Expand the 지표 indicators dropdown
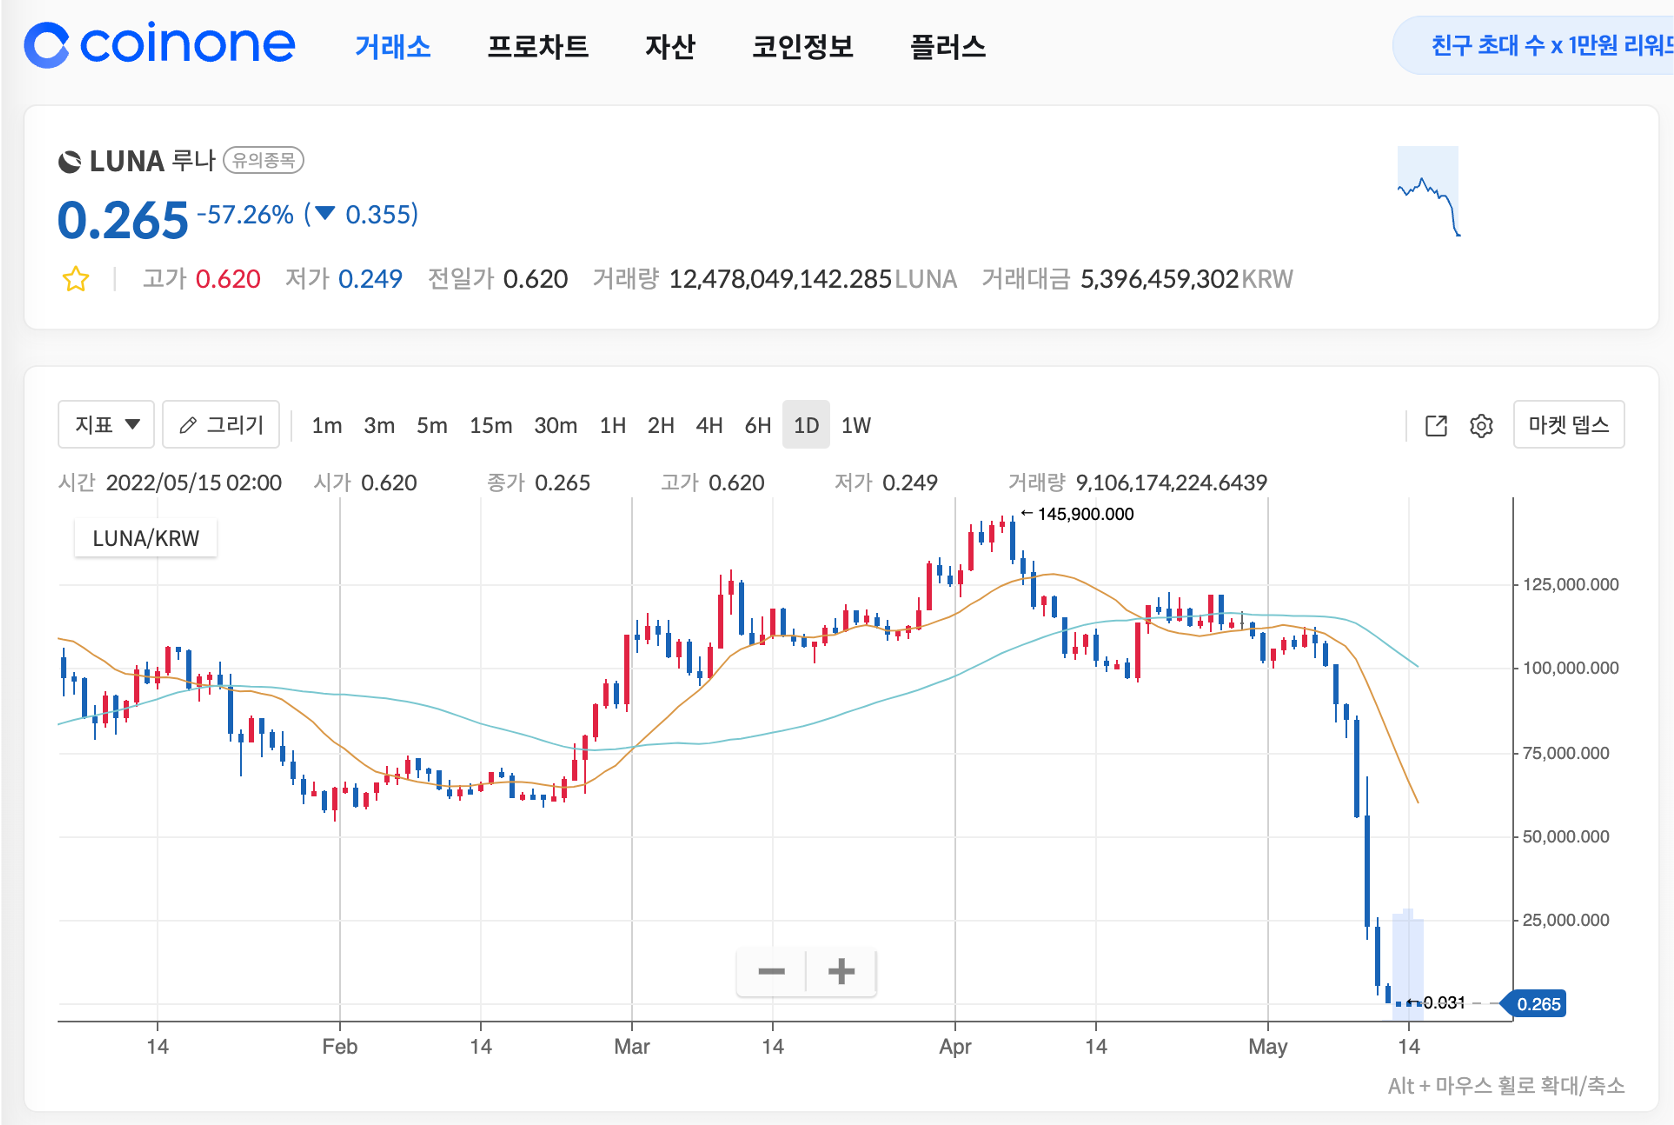 106,425
